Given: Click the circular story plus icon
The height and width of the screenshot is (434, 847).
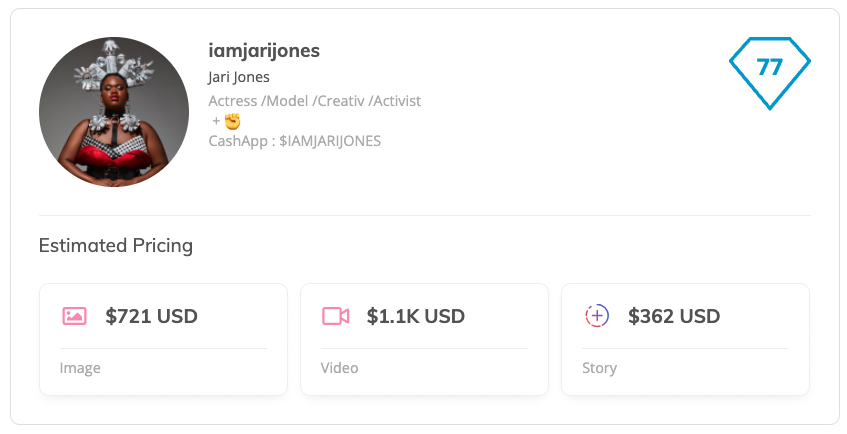Looking at the screenshot, I should coord(597,316).
